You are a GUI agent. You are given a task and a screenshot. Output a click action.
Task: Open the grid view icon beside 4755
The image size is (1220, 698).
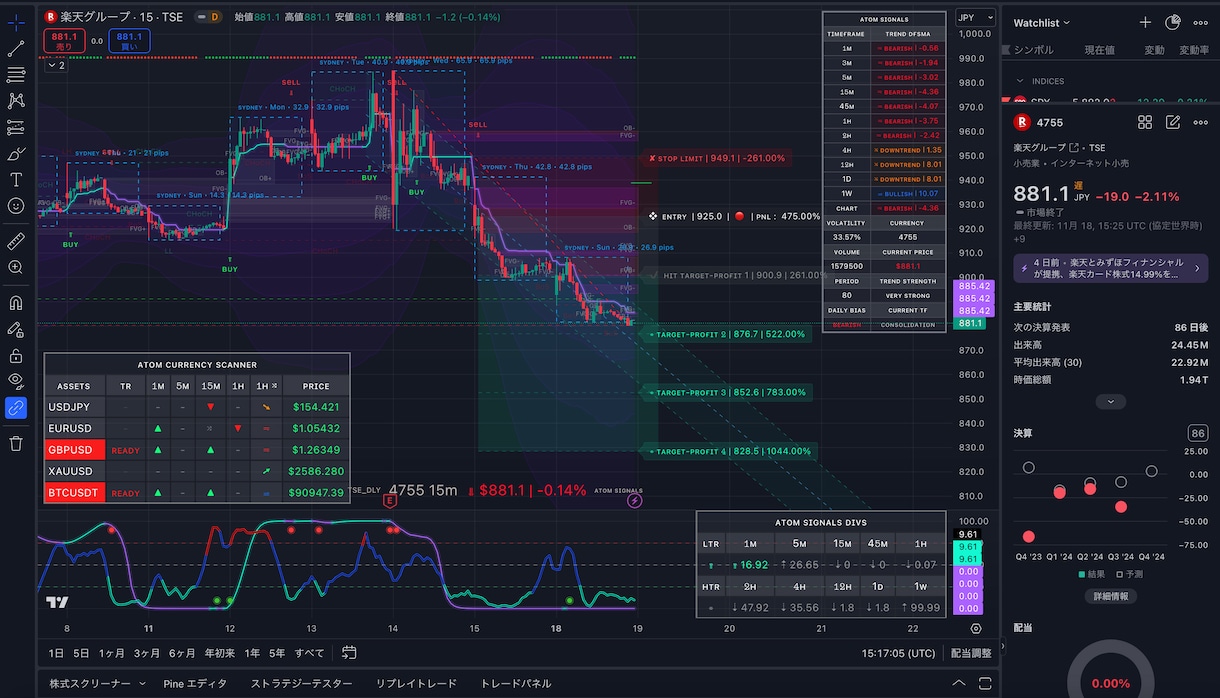pos(1145,122)
